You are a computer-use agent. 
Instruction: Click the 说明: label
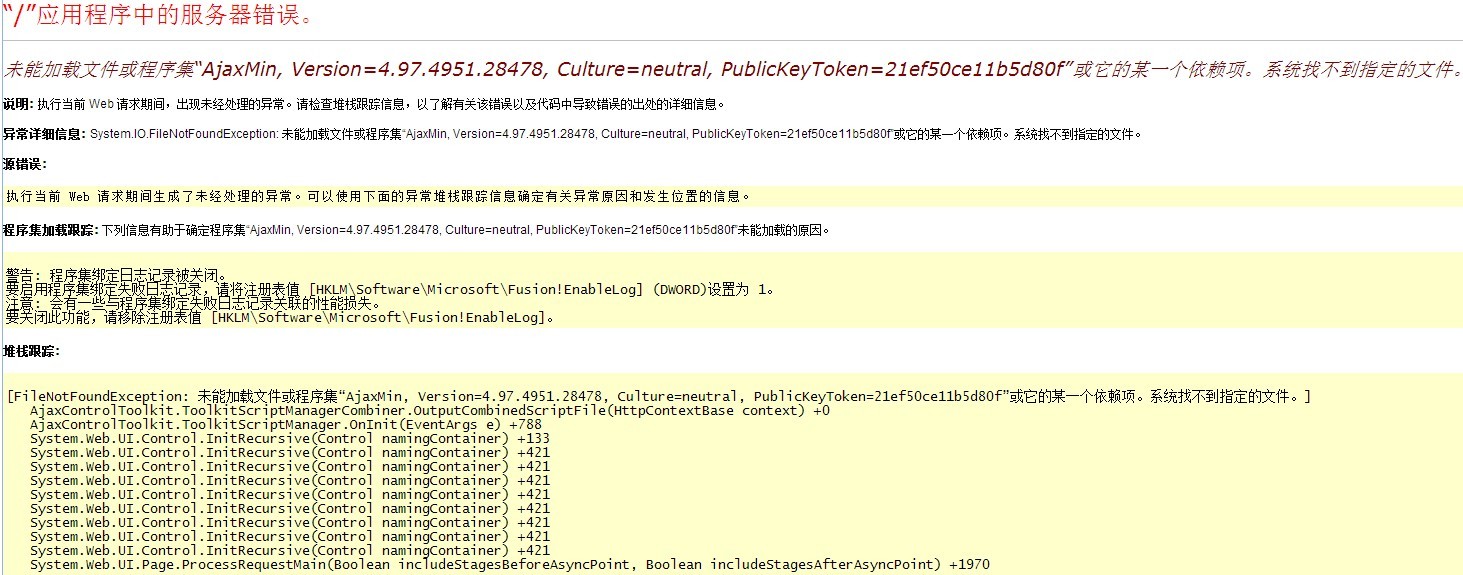coord(18,104)
